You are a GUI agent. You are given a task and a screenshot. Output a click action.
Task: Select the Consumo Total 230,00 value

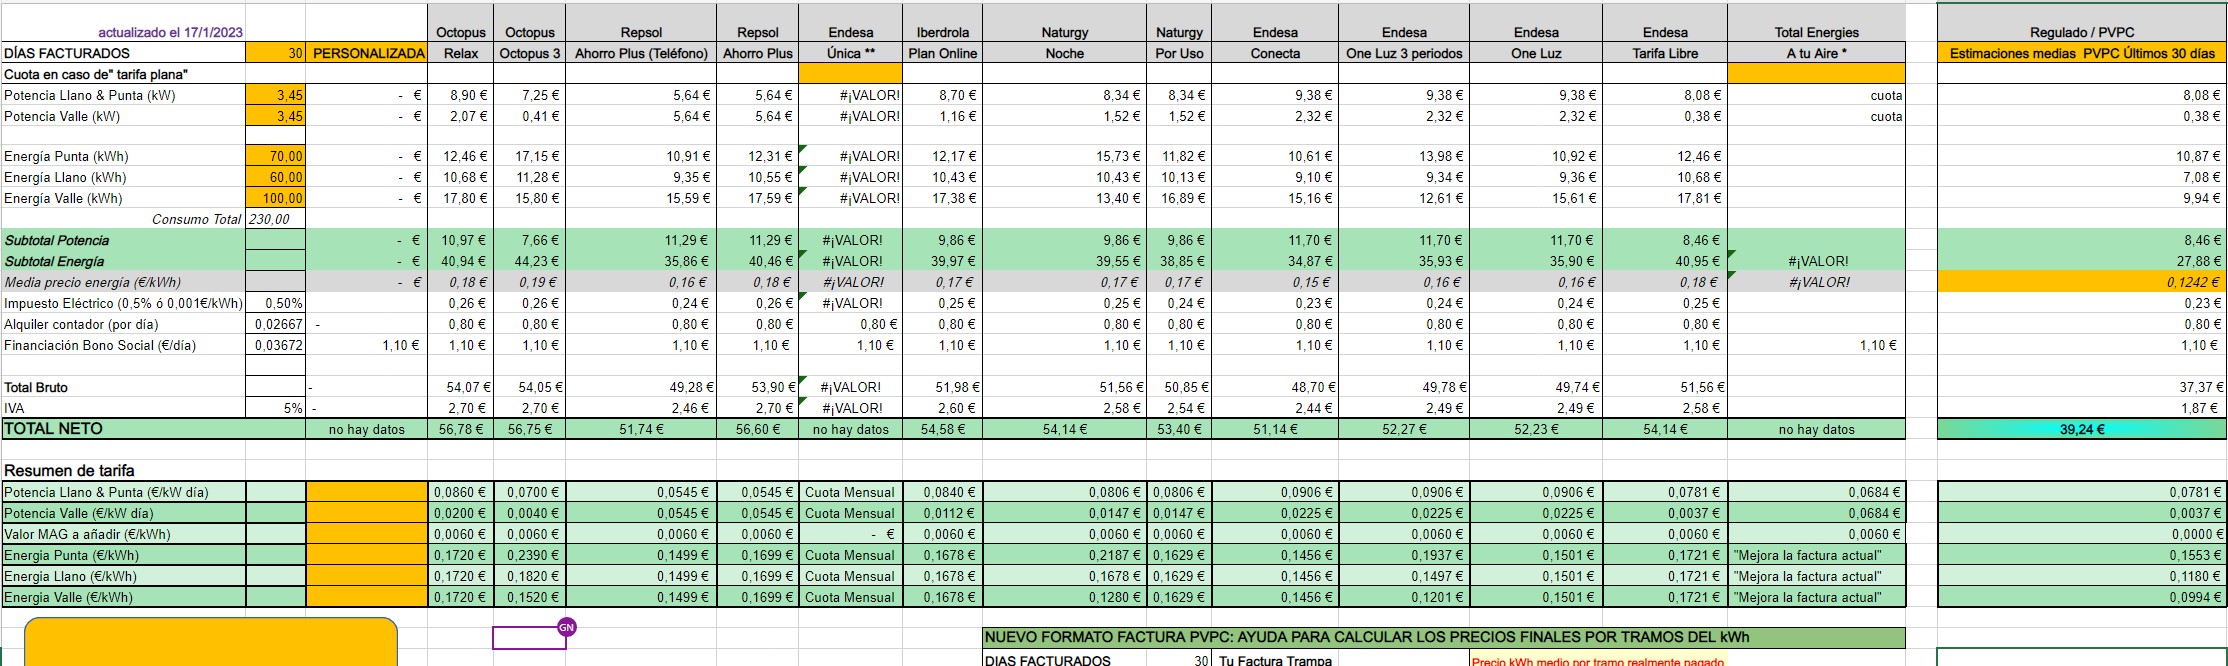pyautogui.click(x=275, y=219)
